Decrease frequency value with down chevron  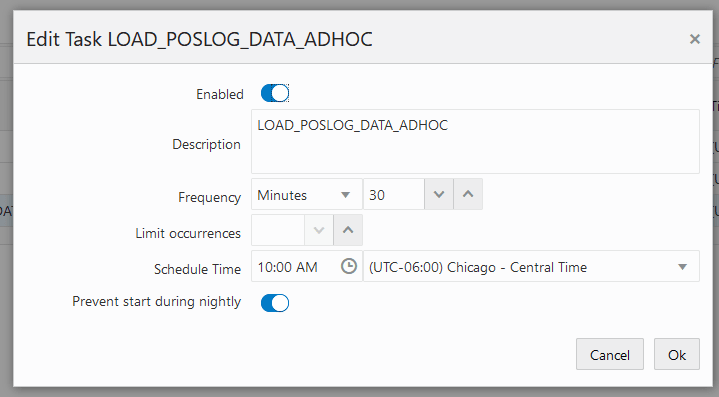click(x=439, y=194)
